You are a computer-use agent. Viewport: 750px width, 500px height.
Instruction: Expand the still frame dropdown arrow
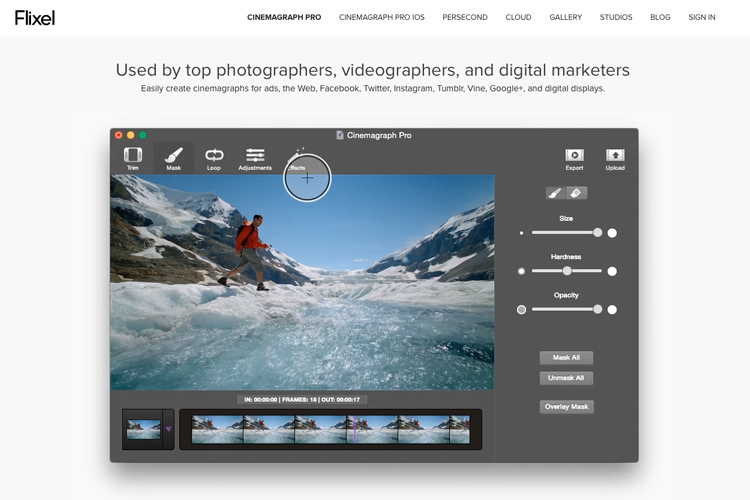click(x=168, y=429)
